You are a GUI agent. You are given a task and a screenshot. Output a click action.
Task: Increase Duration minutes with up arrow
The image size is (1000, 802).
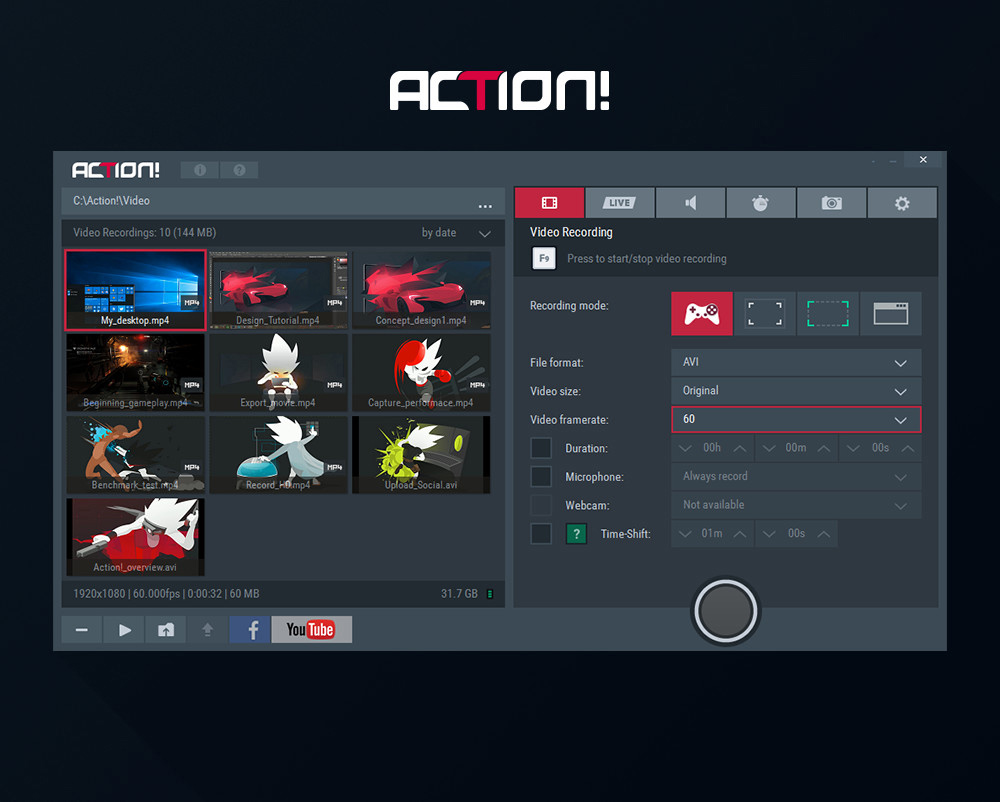coord(824,448)
